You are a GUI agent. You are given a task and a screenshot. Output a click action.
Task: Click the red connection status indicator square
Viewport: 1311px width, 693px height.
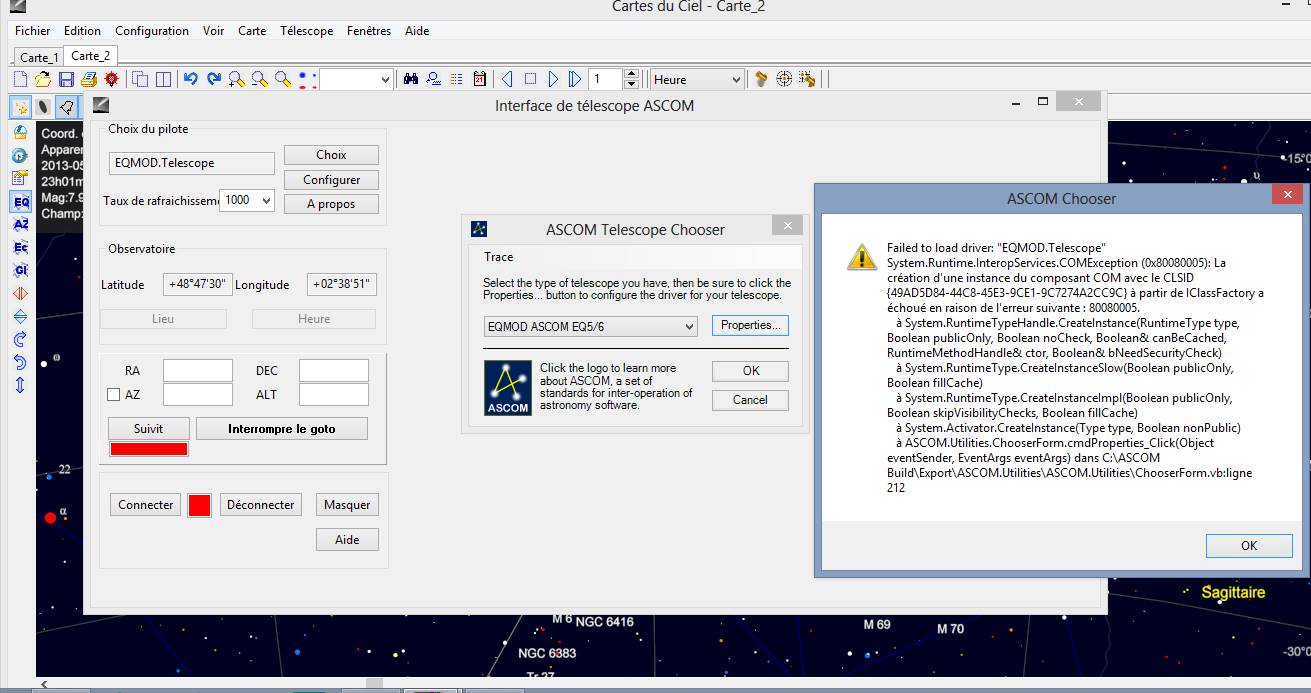point(198,504)
